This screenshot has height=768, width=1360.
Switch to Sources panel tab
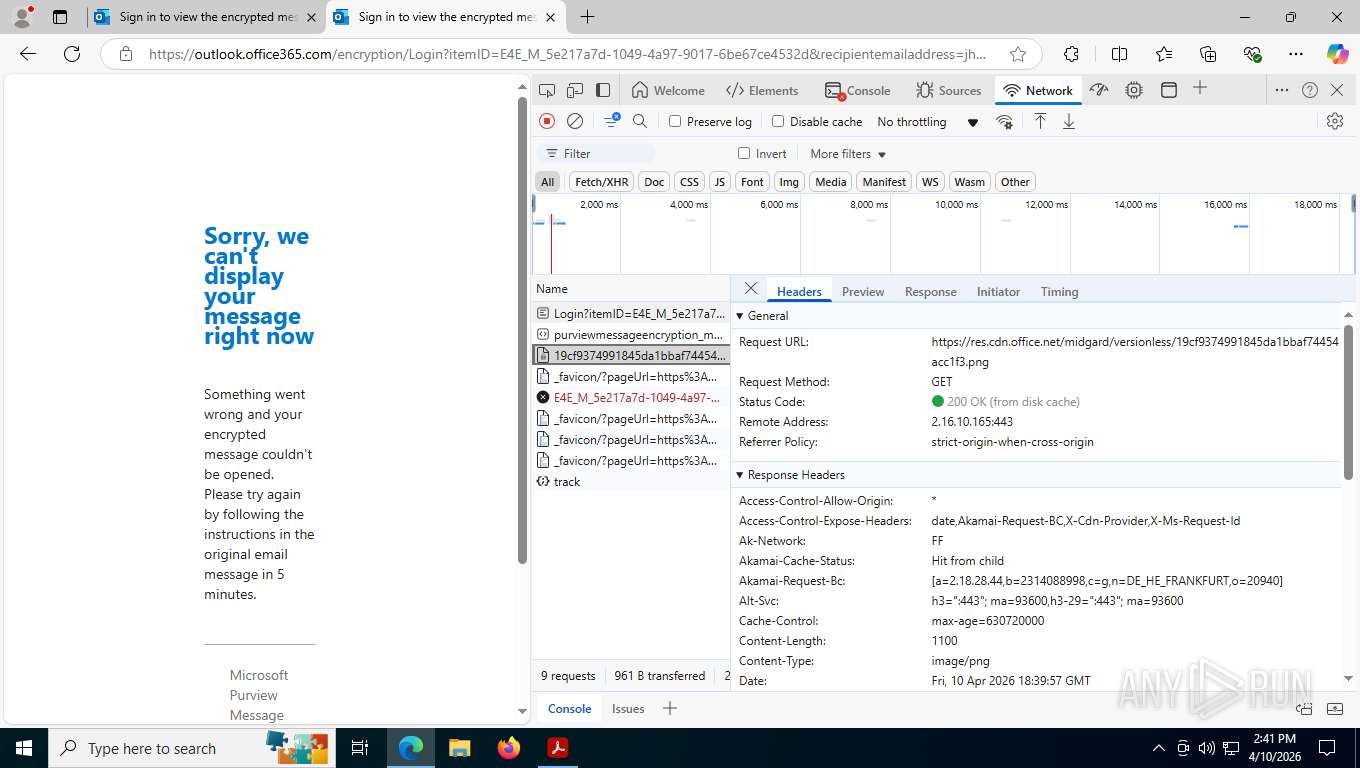(949, 90)
